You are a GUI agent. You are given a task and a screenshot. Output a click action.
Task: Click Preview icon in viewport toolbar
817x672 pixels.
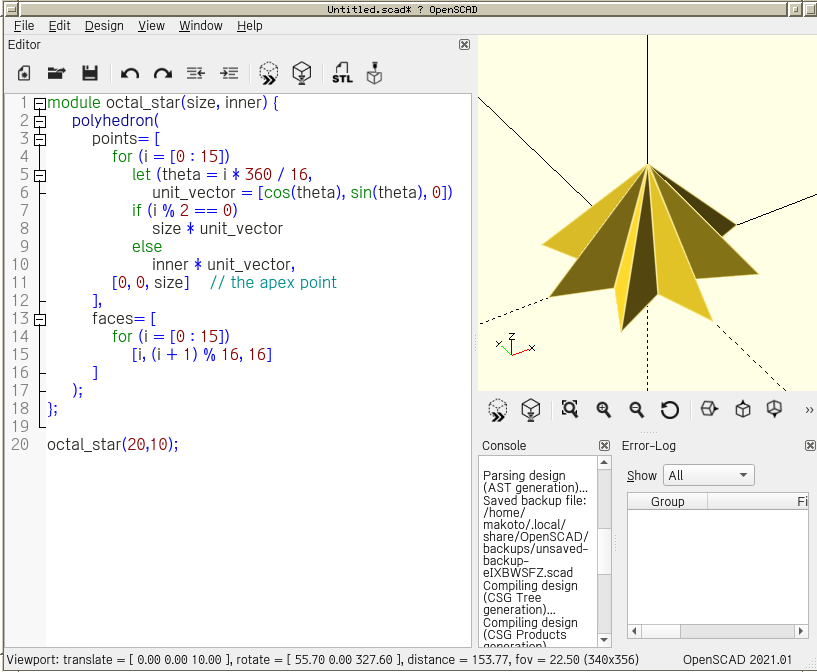pos(498,410)
